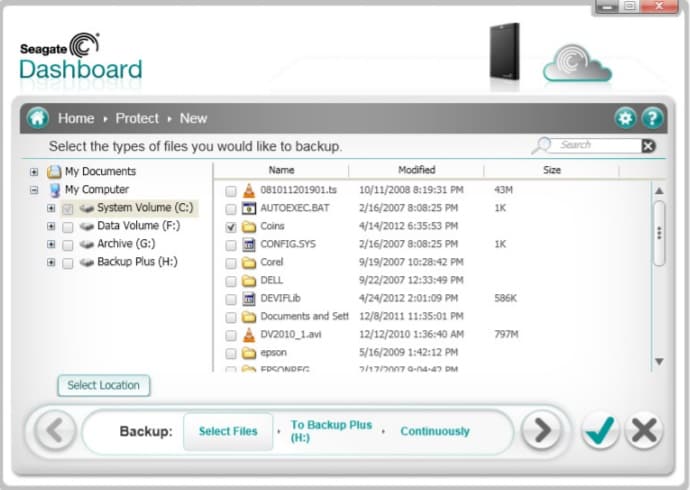The height and width of the screenshot is (490, 690).
Task: Go to Protect in the breadcrumb
Action: click(137, 118)
